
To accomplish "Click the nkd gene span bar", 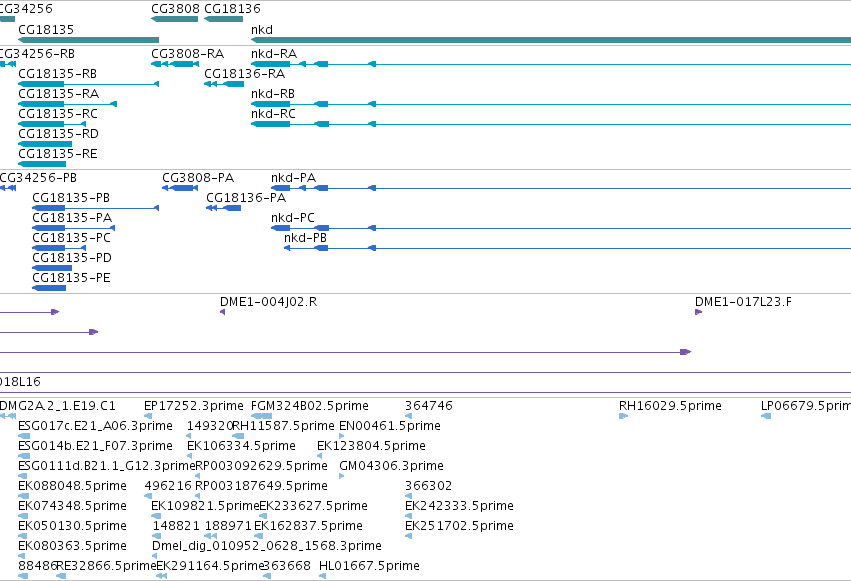I will point(551,40).
